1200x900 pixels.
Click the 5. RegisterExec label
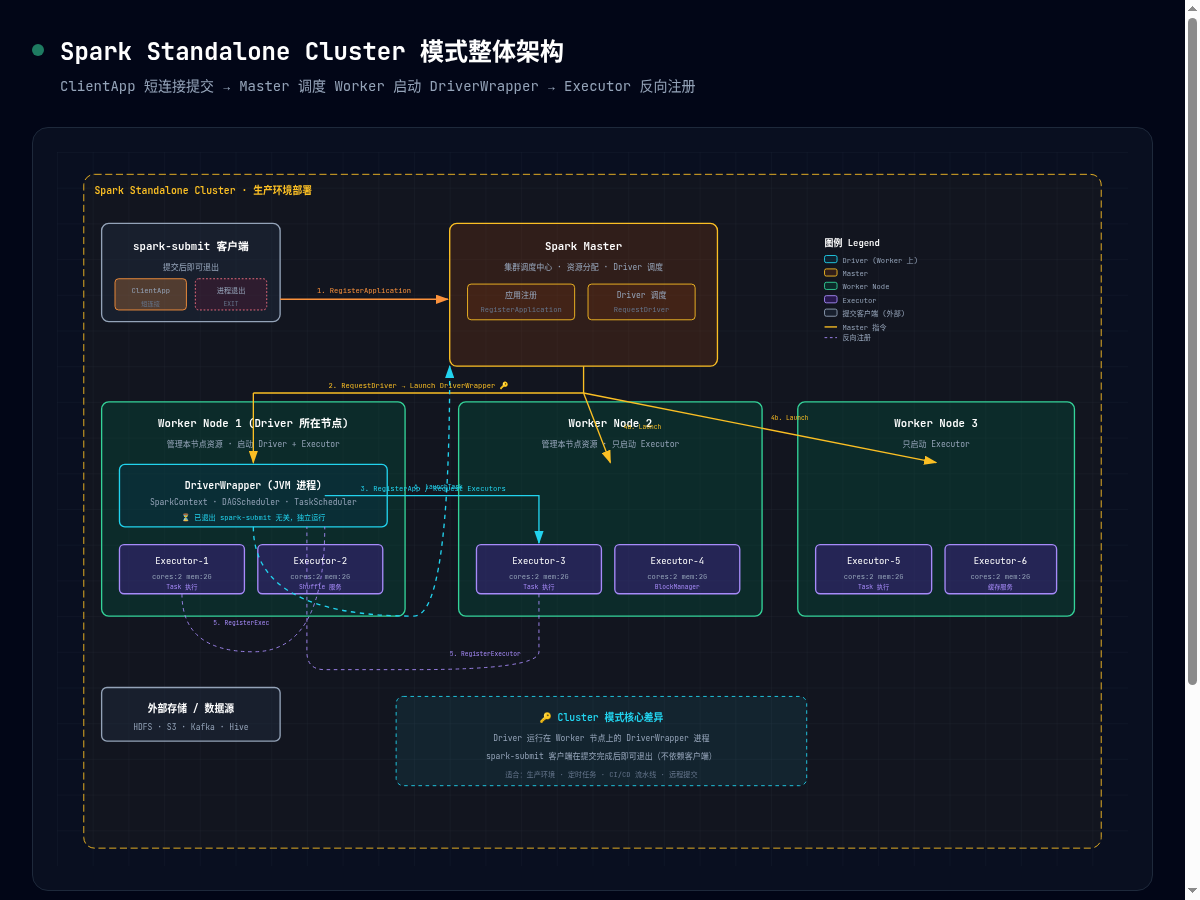(x=241, y=622)
